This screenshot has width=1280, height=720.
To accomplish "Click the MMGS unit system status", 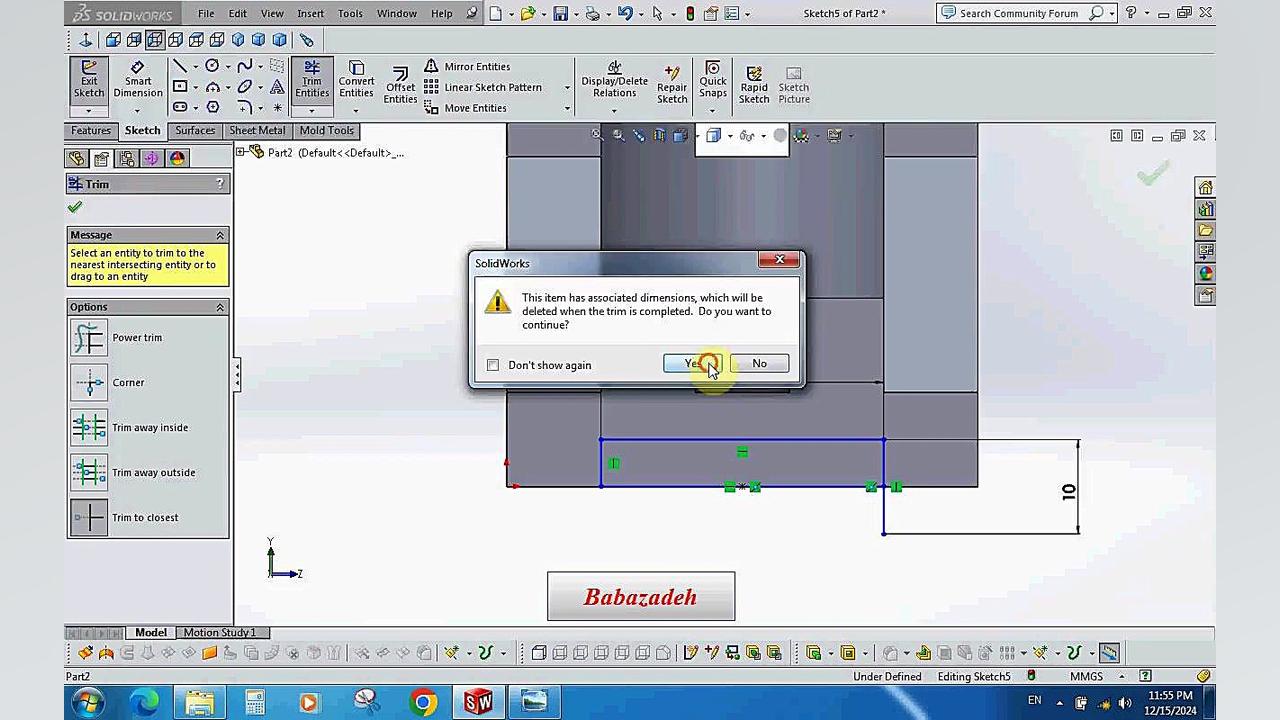I will [1086, 677].
